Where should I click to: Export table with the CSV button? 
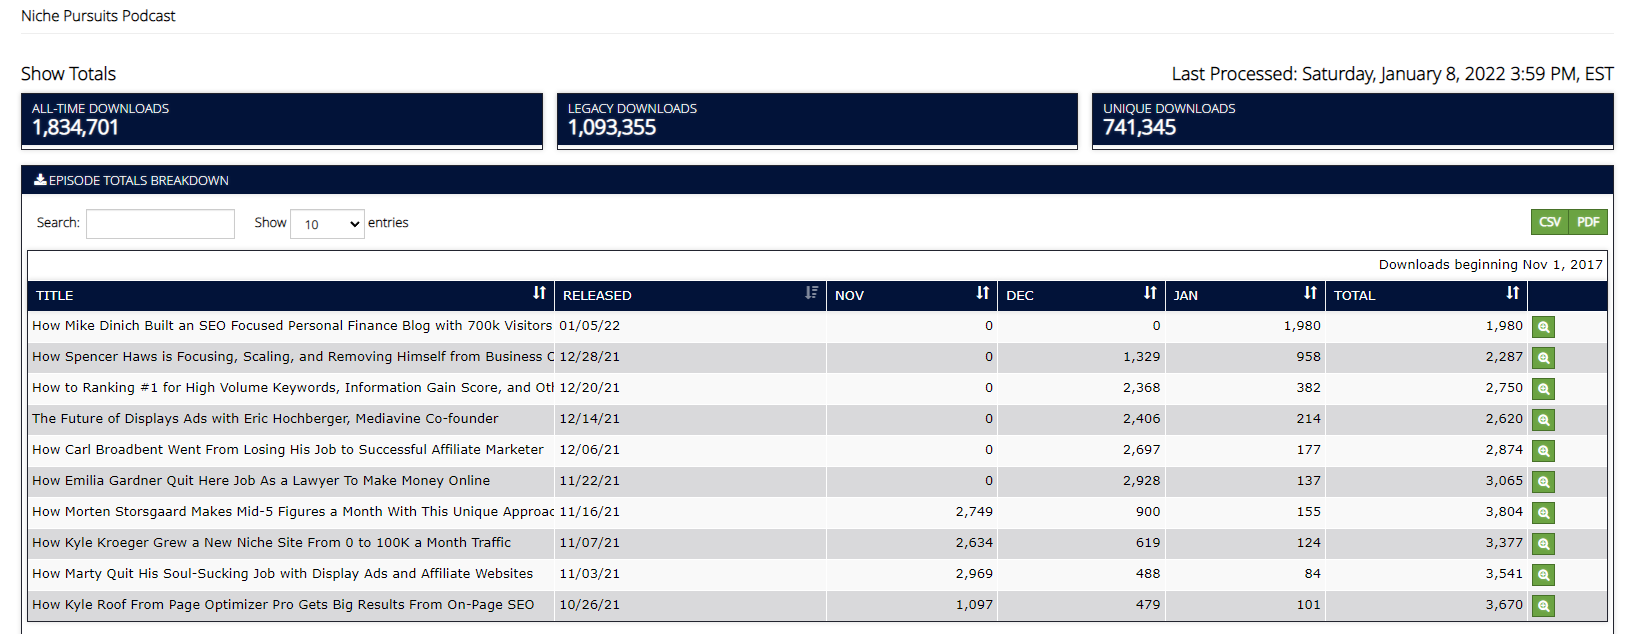click(x=1550, y=222)
